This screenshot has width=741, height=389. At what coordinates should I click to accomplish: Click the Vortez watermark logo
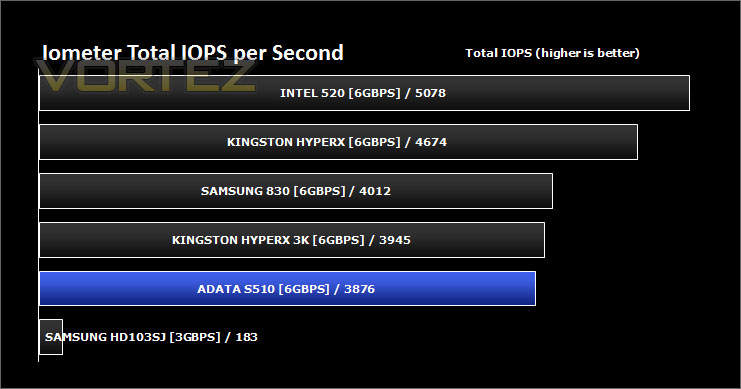146,76
